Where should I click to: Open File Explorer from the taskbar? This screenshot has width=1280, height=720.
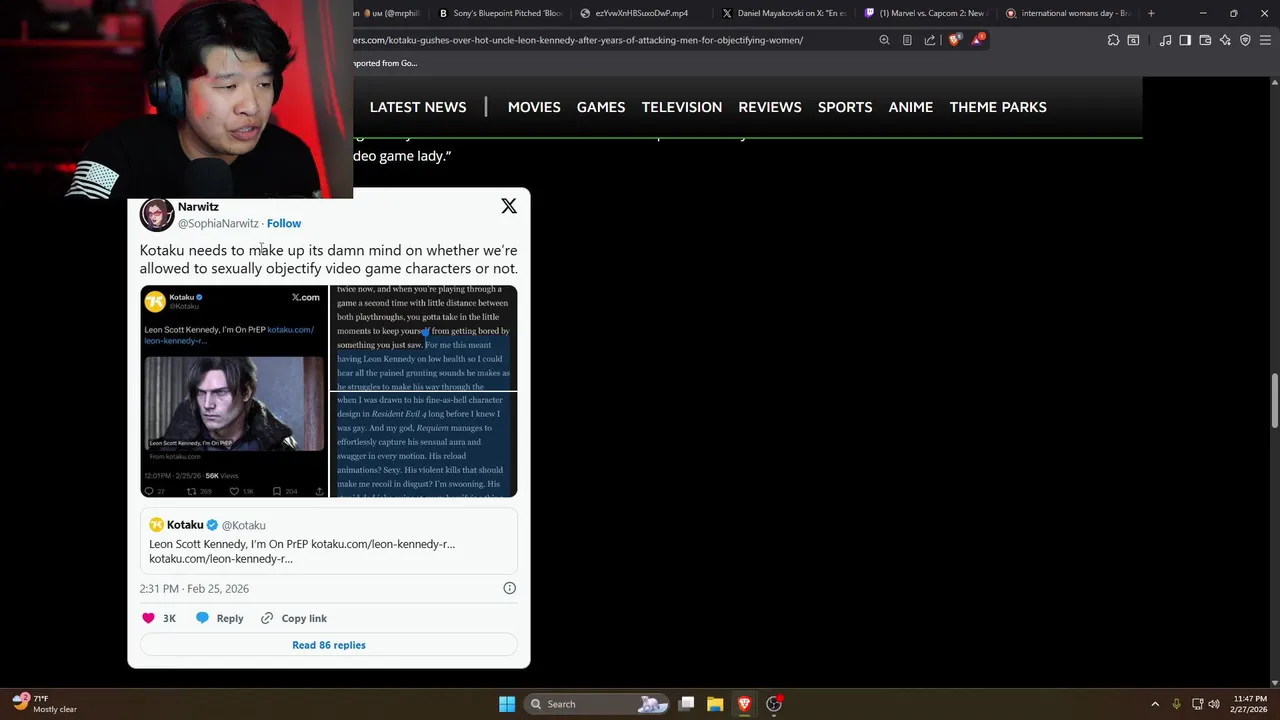(715, 704)
